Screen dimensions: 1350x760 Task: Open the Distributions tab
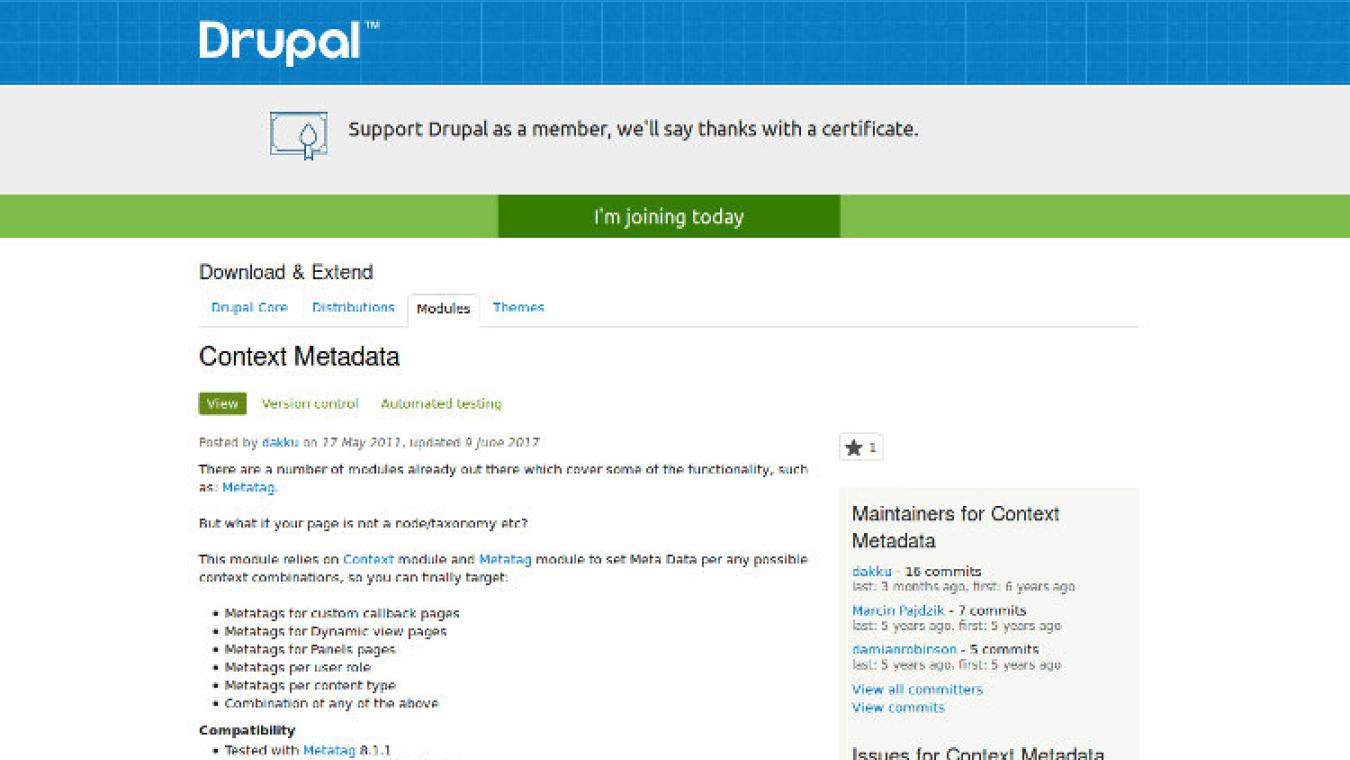point(353,307)
